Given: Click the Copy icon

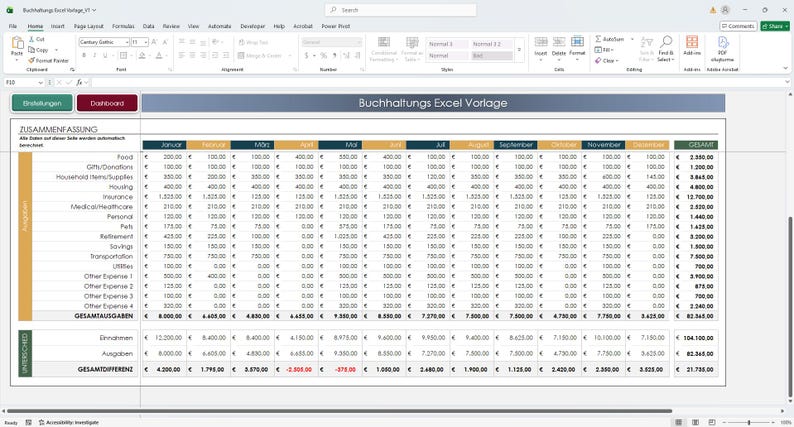Looking at the screenshot, I should coord(31,50).
